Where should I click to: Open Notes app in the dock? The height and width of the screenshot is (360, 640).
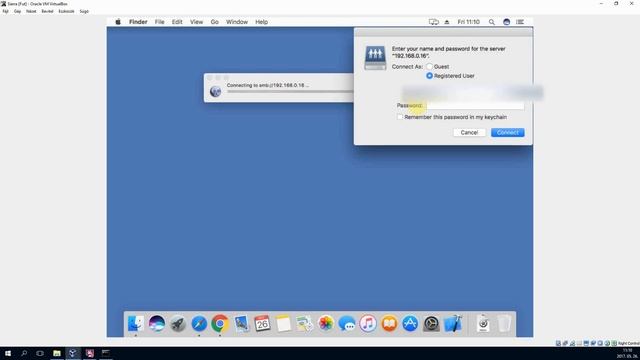point(283,324)
